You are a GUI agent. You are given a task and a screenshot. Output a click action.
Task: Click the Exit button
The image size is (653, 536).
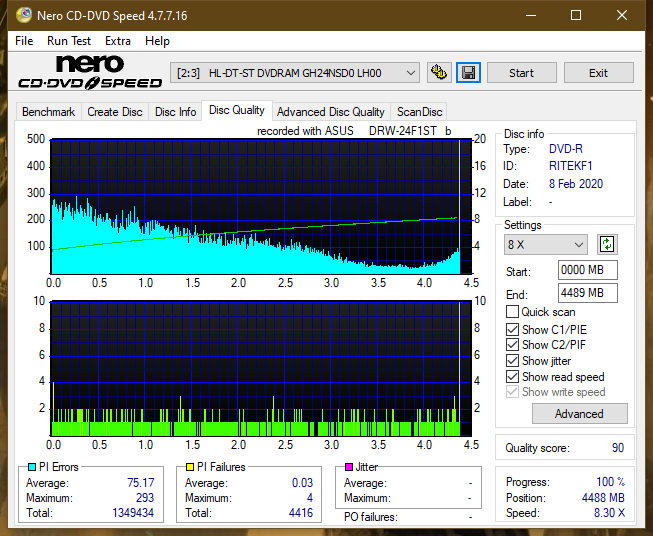tap(598, 73)
